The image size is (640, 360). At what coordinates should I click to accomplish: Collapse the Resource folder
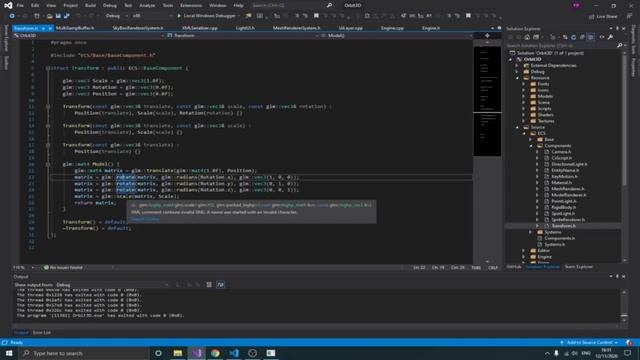[517, 78]
